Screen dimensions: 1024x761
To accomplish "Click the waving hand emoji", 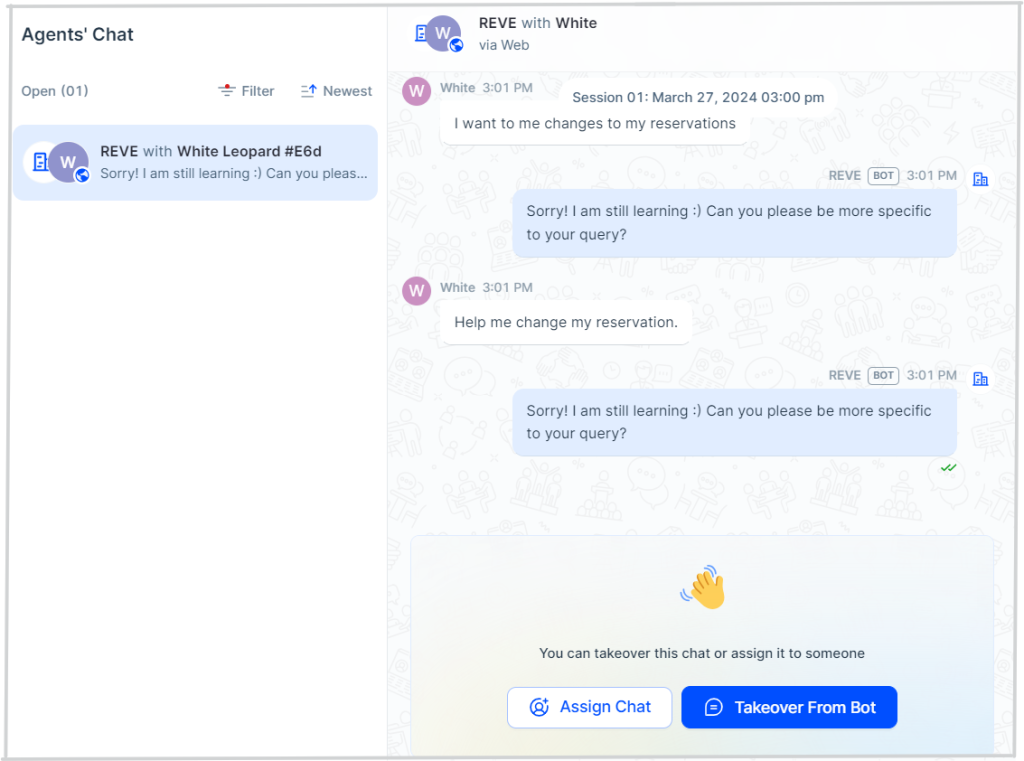I will (x=702, y=587).
